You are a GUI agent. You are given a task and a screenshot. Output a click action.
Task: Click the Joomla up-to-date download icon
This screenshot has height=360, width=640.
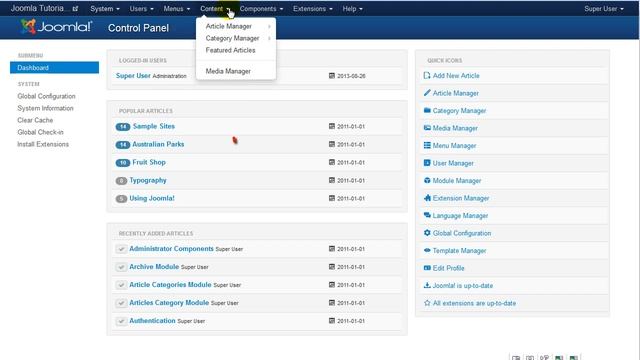point(427,285)
